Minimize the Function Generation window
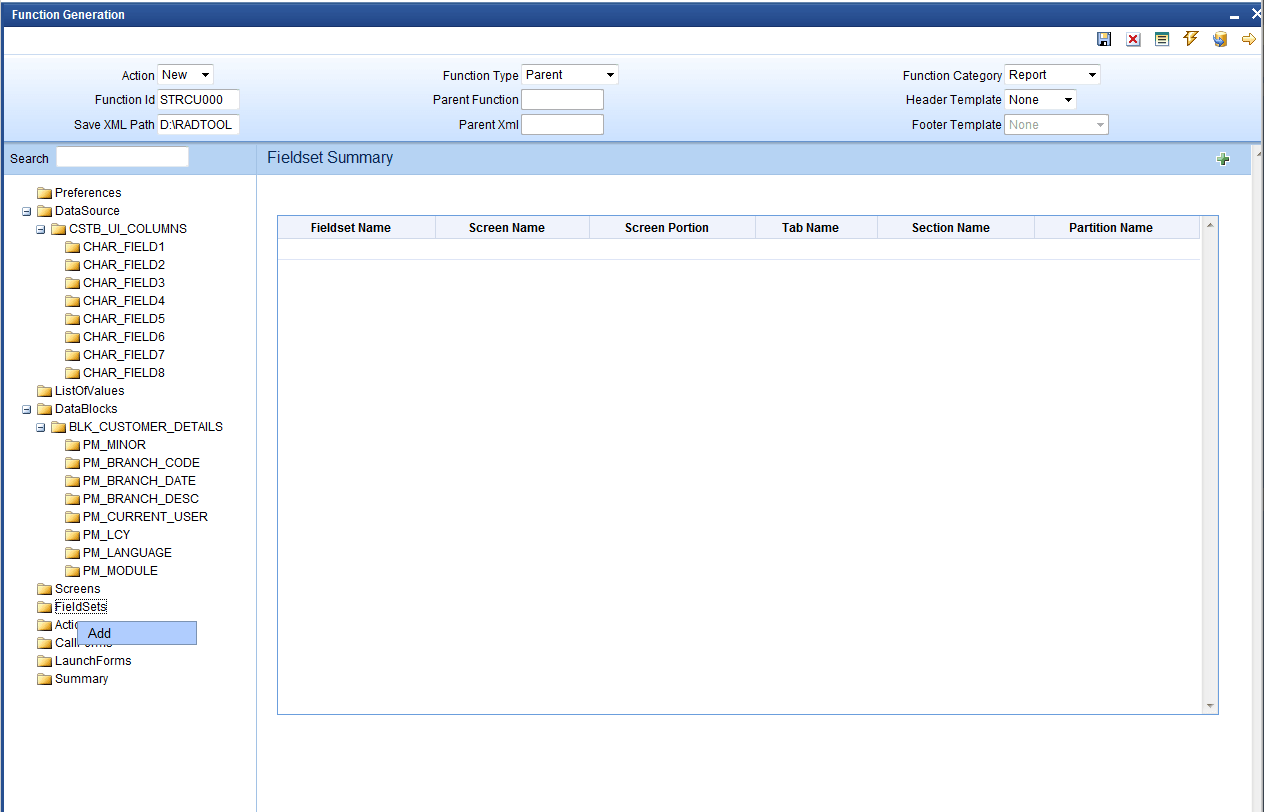Viewport: 1264px width, 812px height. 1236,15
